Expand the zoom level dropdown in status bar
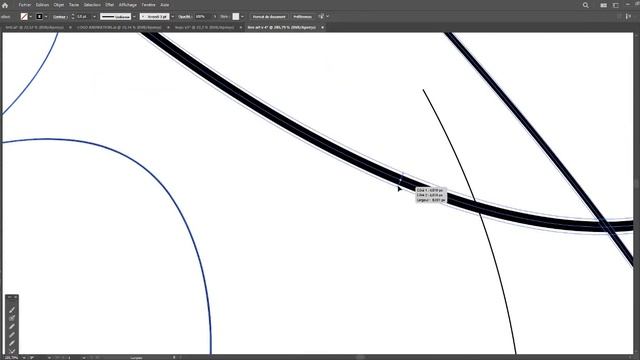 pyautogui.click(x=24, y=358)
